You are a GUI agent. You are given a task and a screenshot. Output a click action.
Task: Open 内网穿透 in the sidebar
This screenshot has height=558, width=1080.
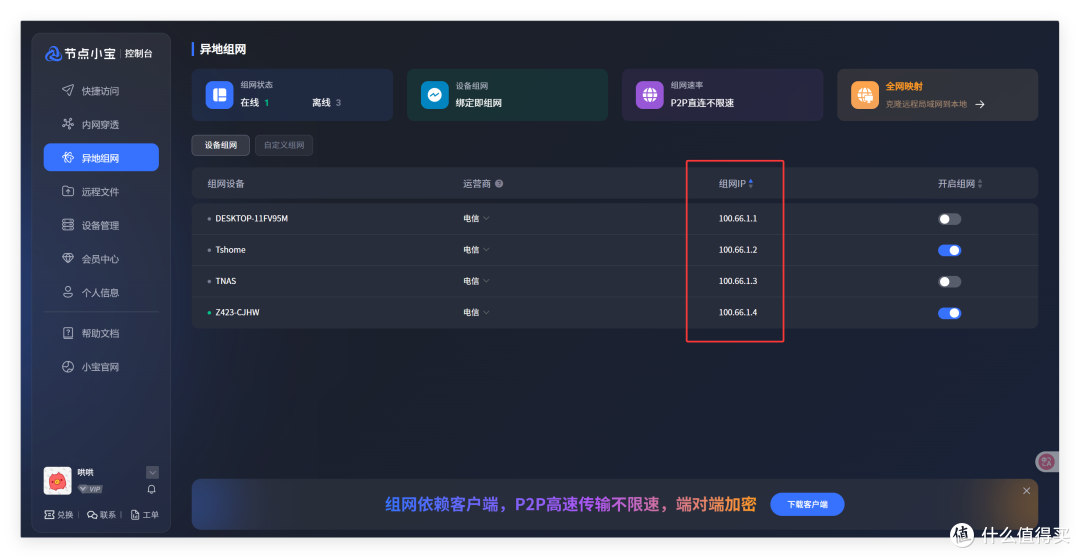101,124
